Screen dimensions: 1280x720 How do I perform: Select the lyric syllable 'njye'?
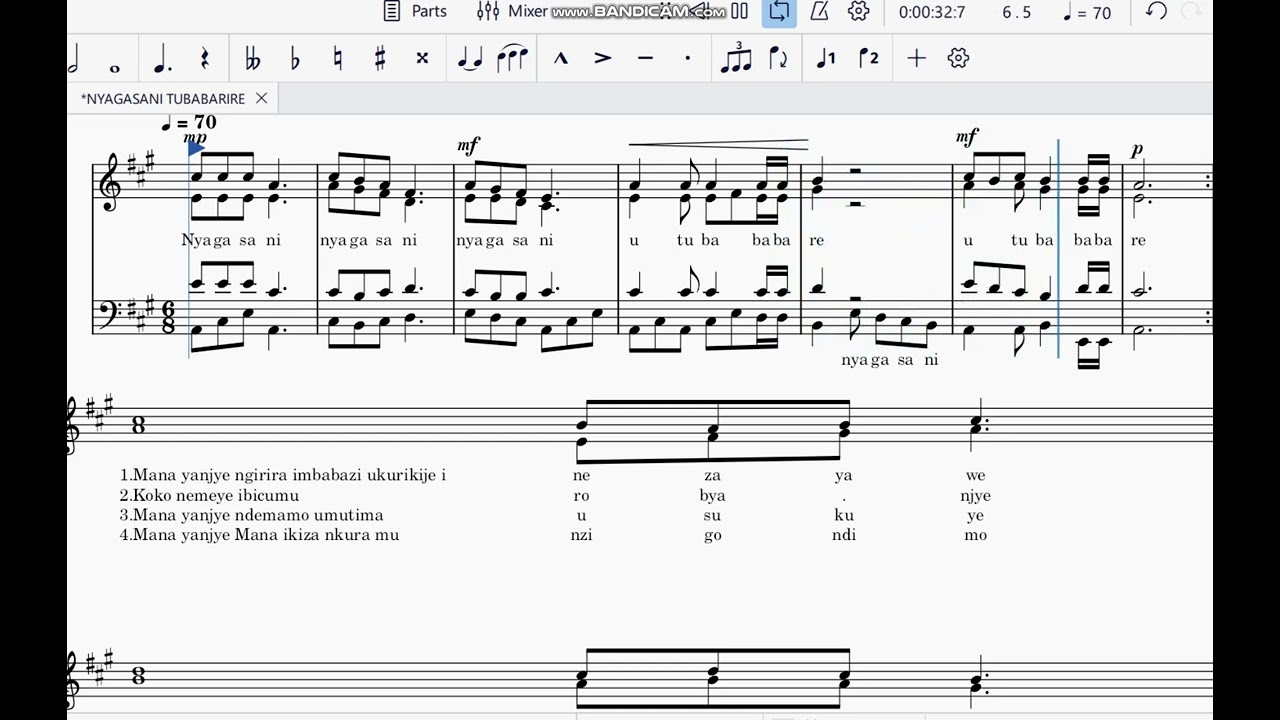coord(975,496)
